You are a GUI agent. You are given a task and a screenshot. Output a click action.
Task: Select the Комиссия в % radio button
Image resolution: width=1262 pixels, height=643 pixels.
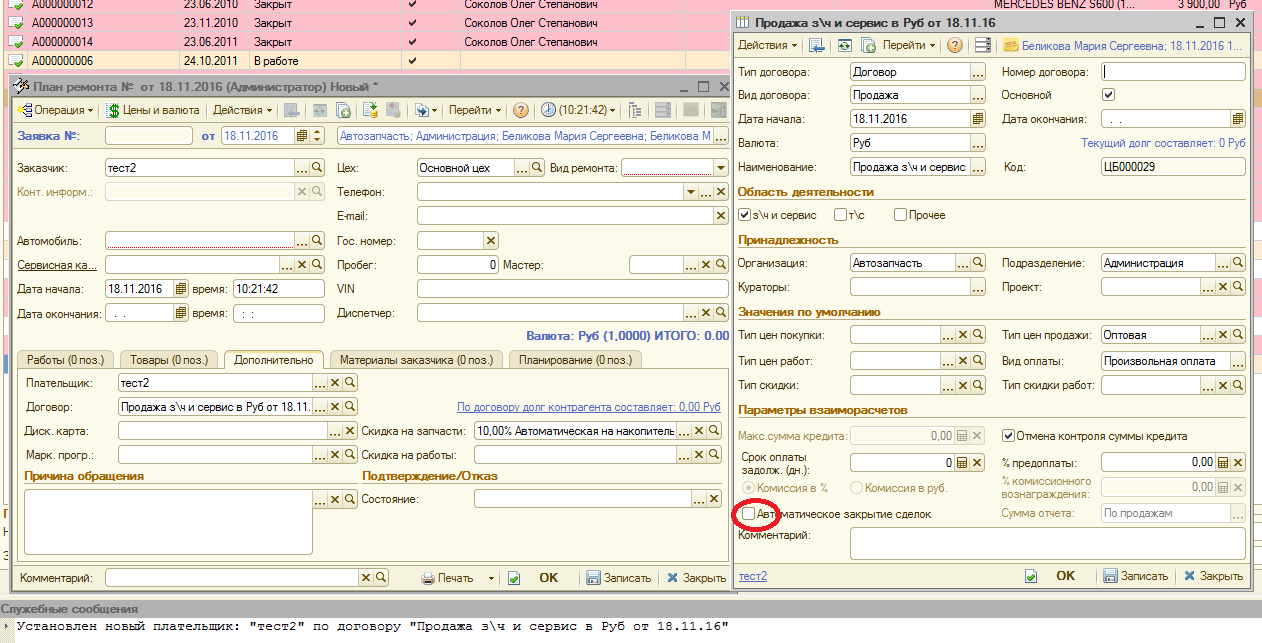click(748, 488)
